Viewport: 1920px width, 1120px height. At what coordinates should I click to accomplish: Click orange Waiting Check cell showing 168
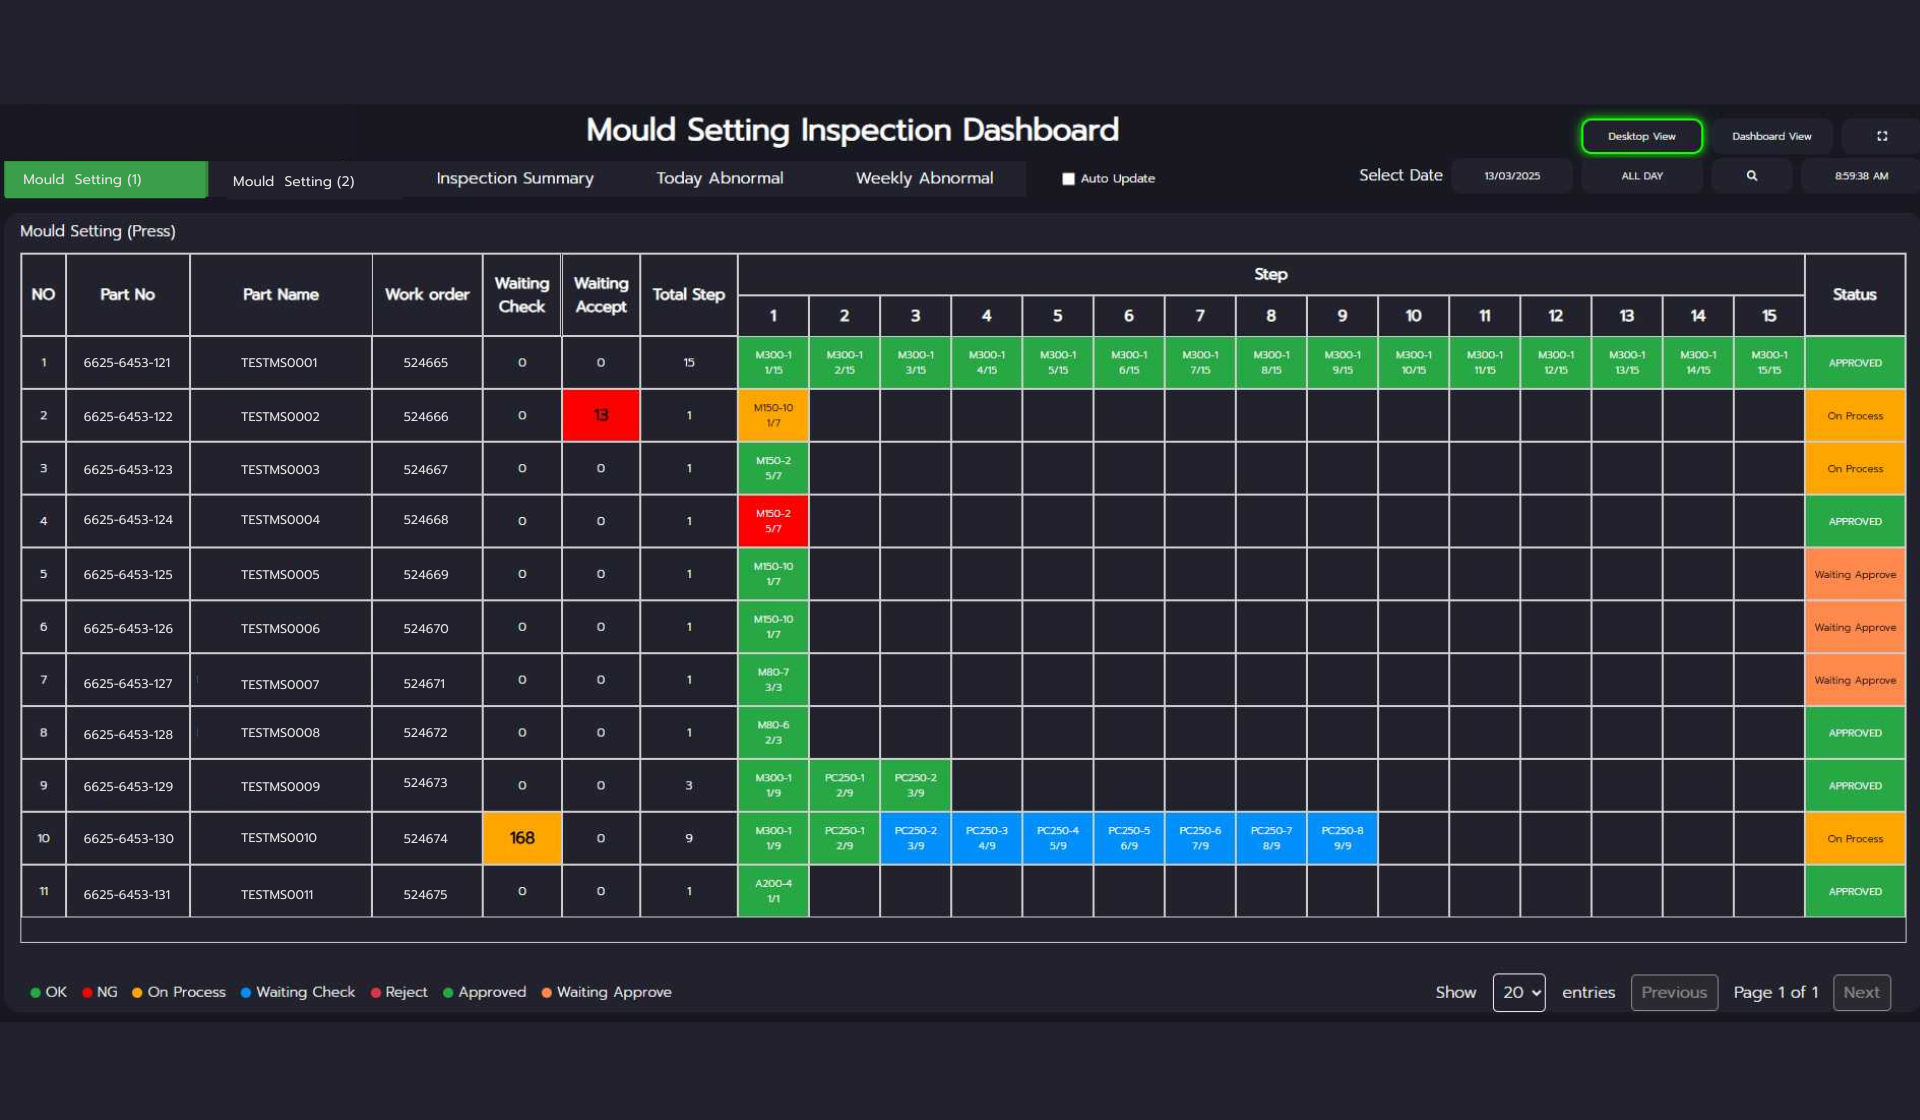521,838
